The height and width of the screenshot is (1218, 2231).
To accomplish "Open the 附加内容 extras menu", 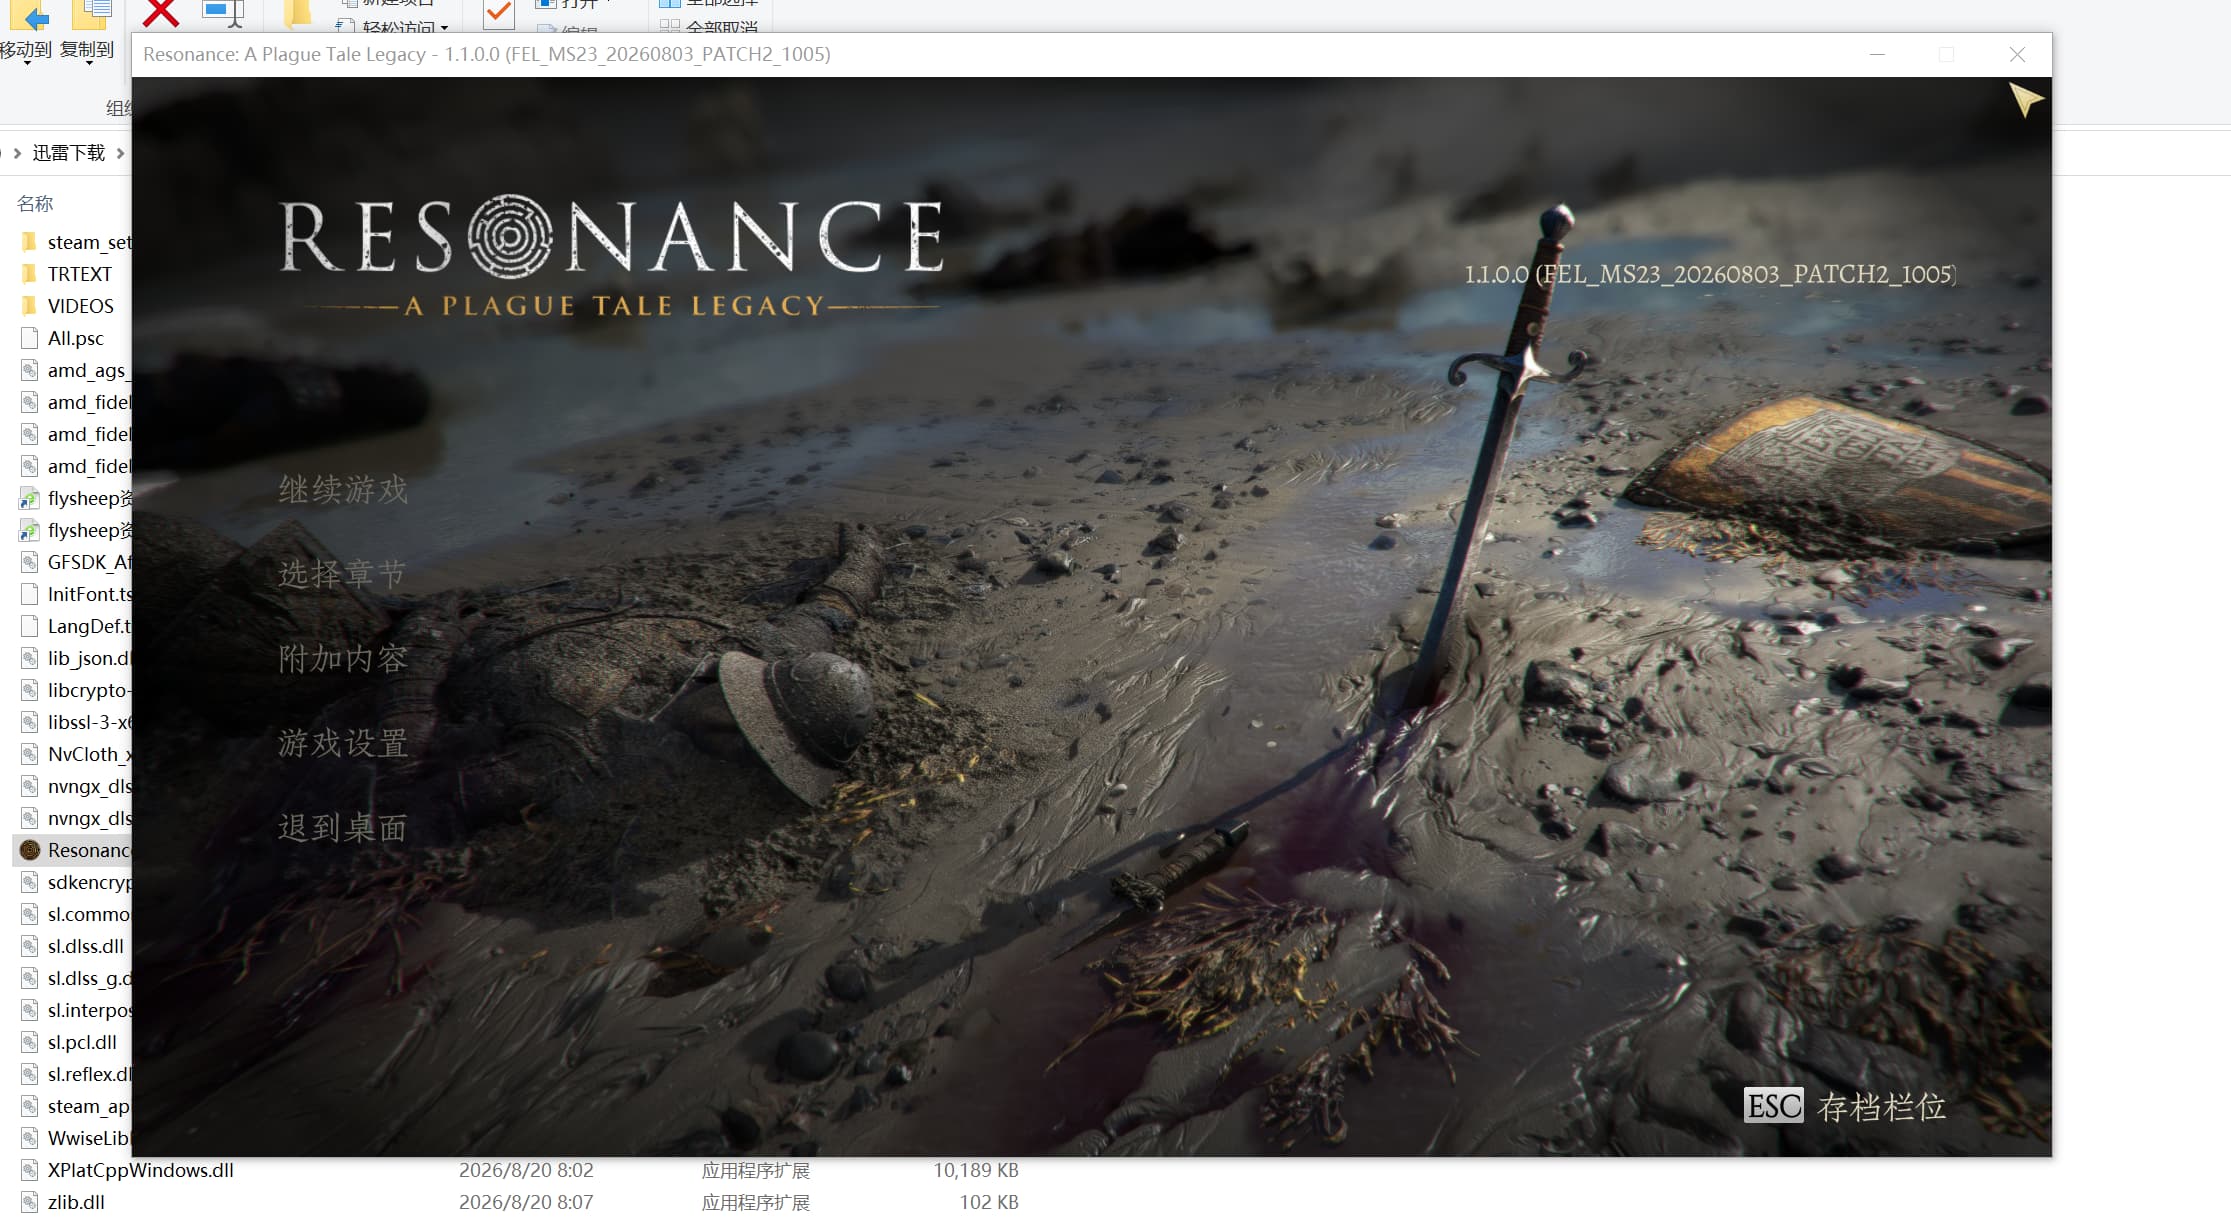I will pyautogui.click(x=343, y=659).
